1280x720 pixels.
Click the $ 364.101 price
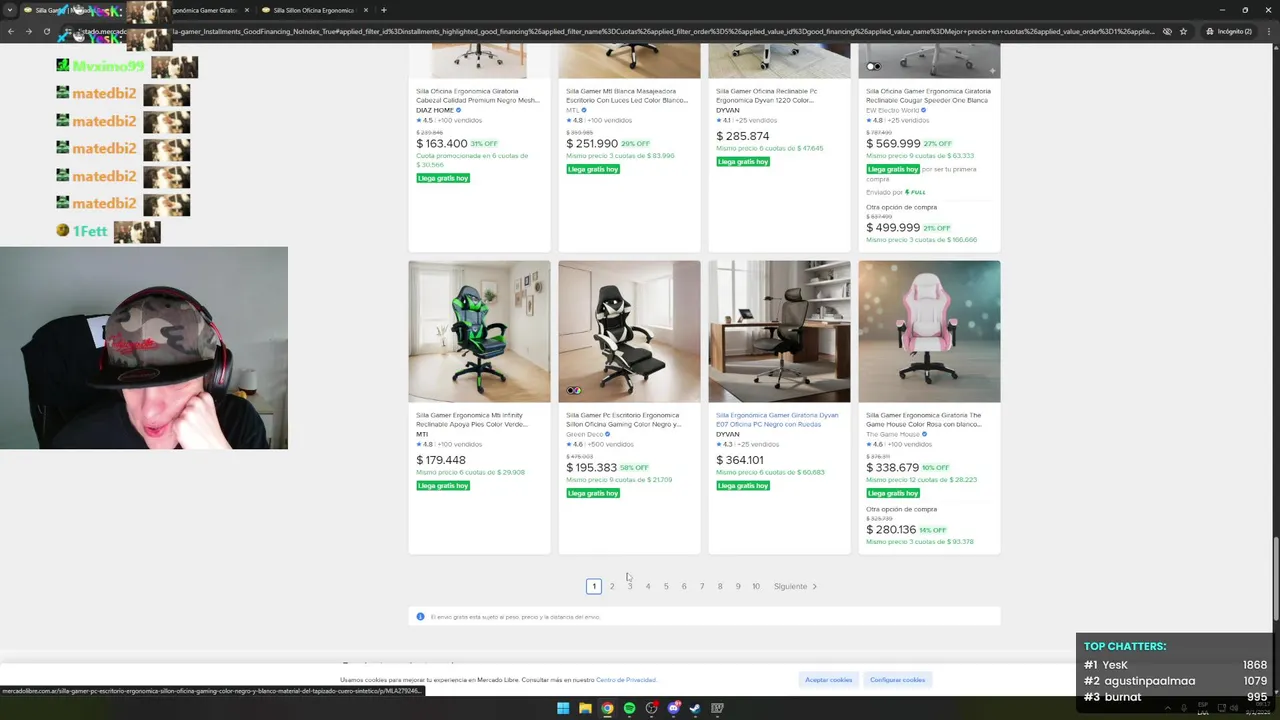pyautogui.click(x=740, y=461)
